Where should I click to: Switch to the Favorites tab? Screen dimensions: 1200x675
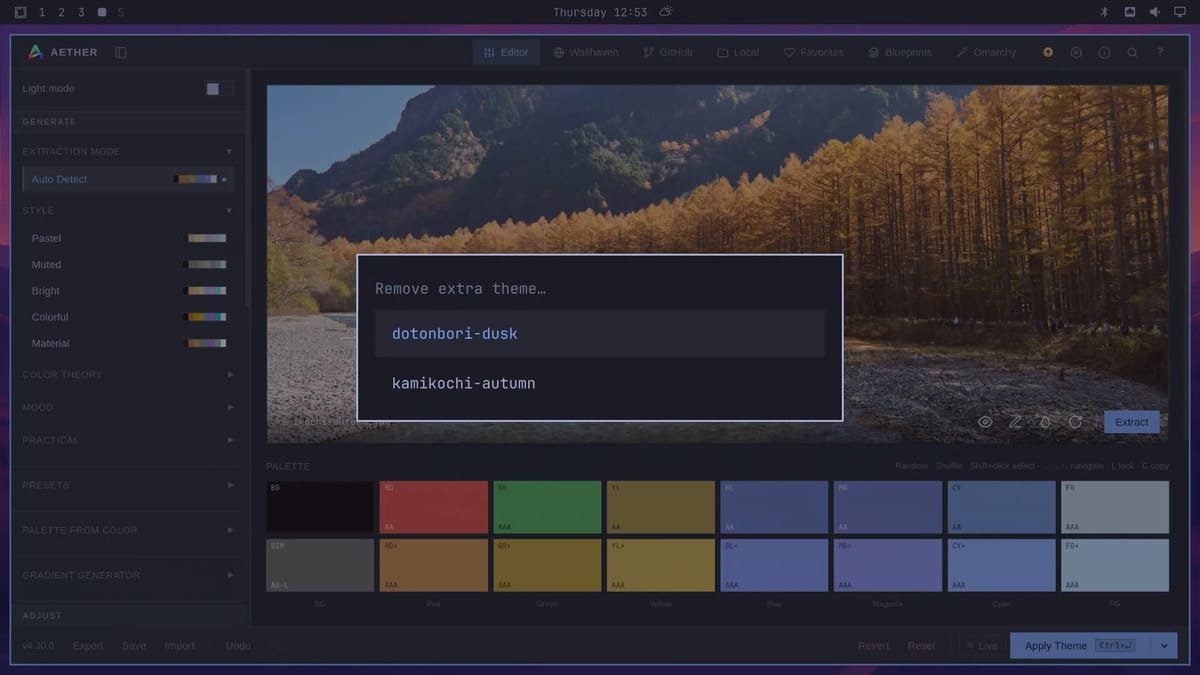[x=814, y=52]
